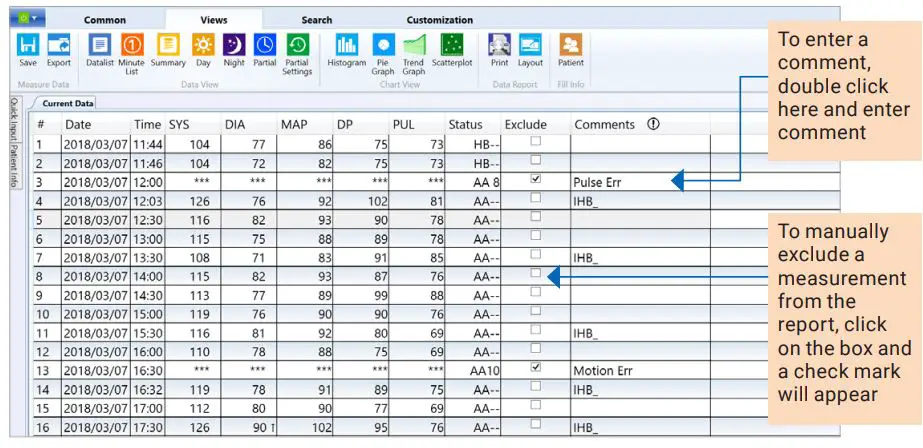This screenshot has height=448, width=923.
Task: Open the Customization ribbon tab
Action: click(x=440, y=20)
